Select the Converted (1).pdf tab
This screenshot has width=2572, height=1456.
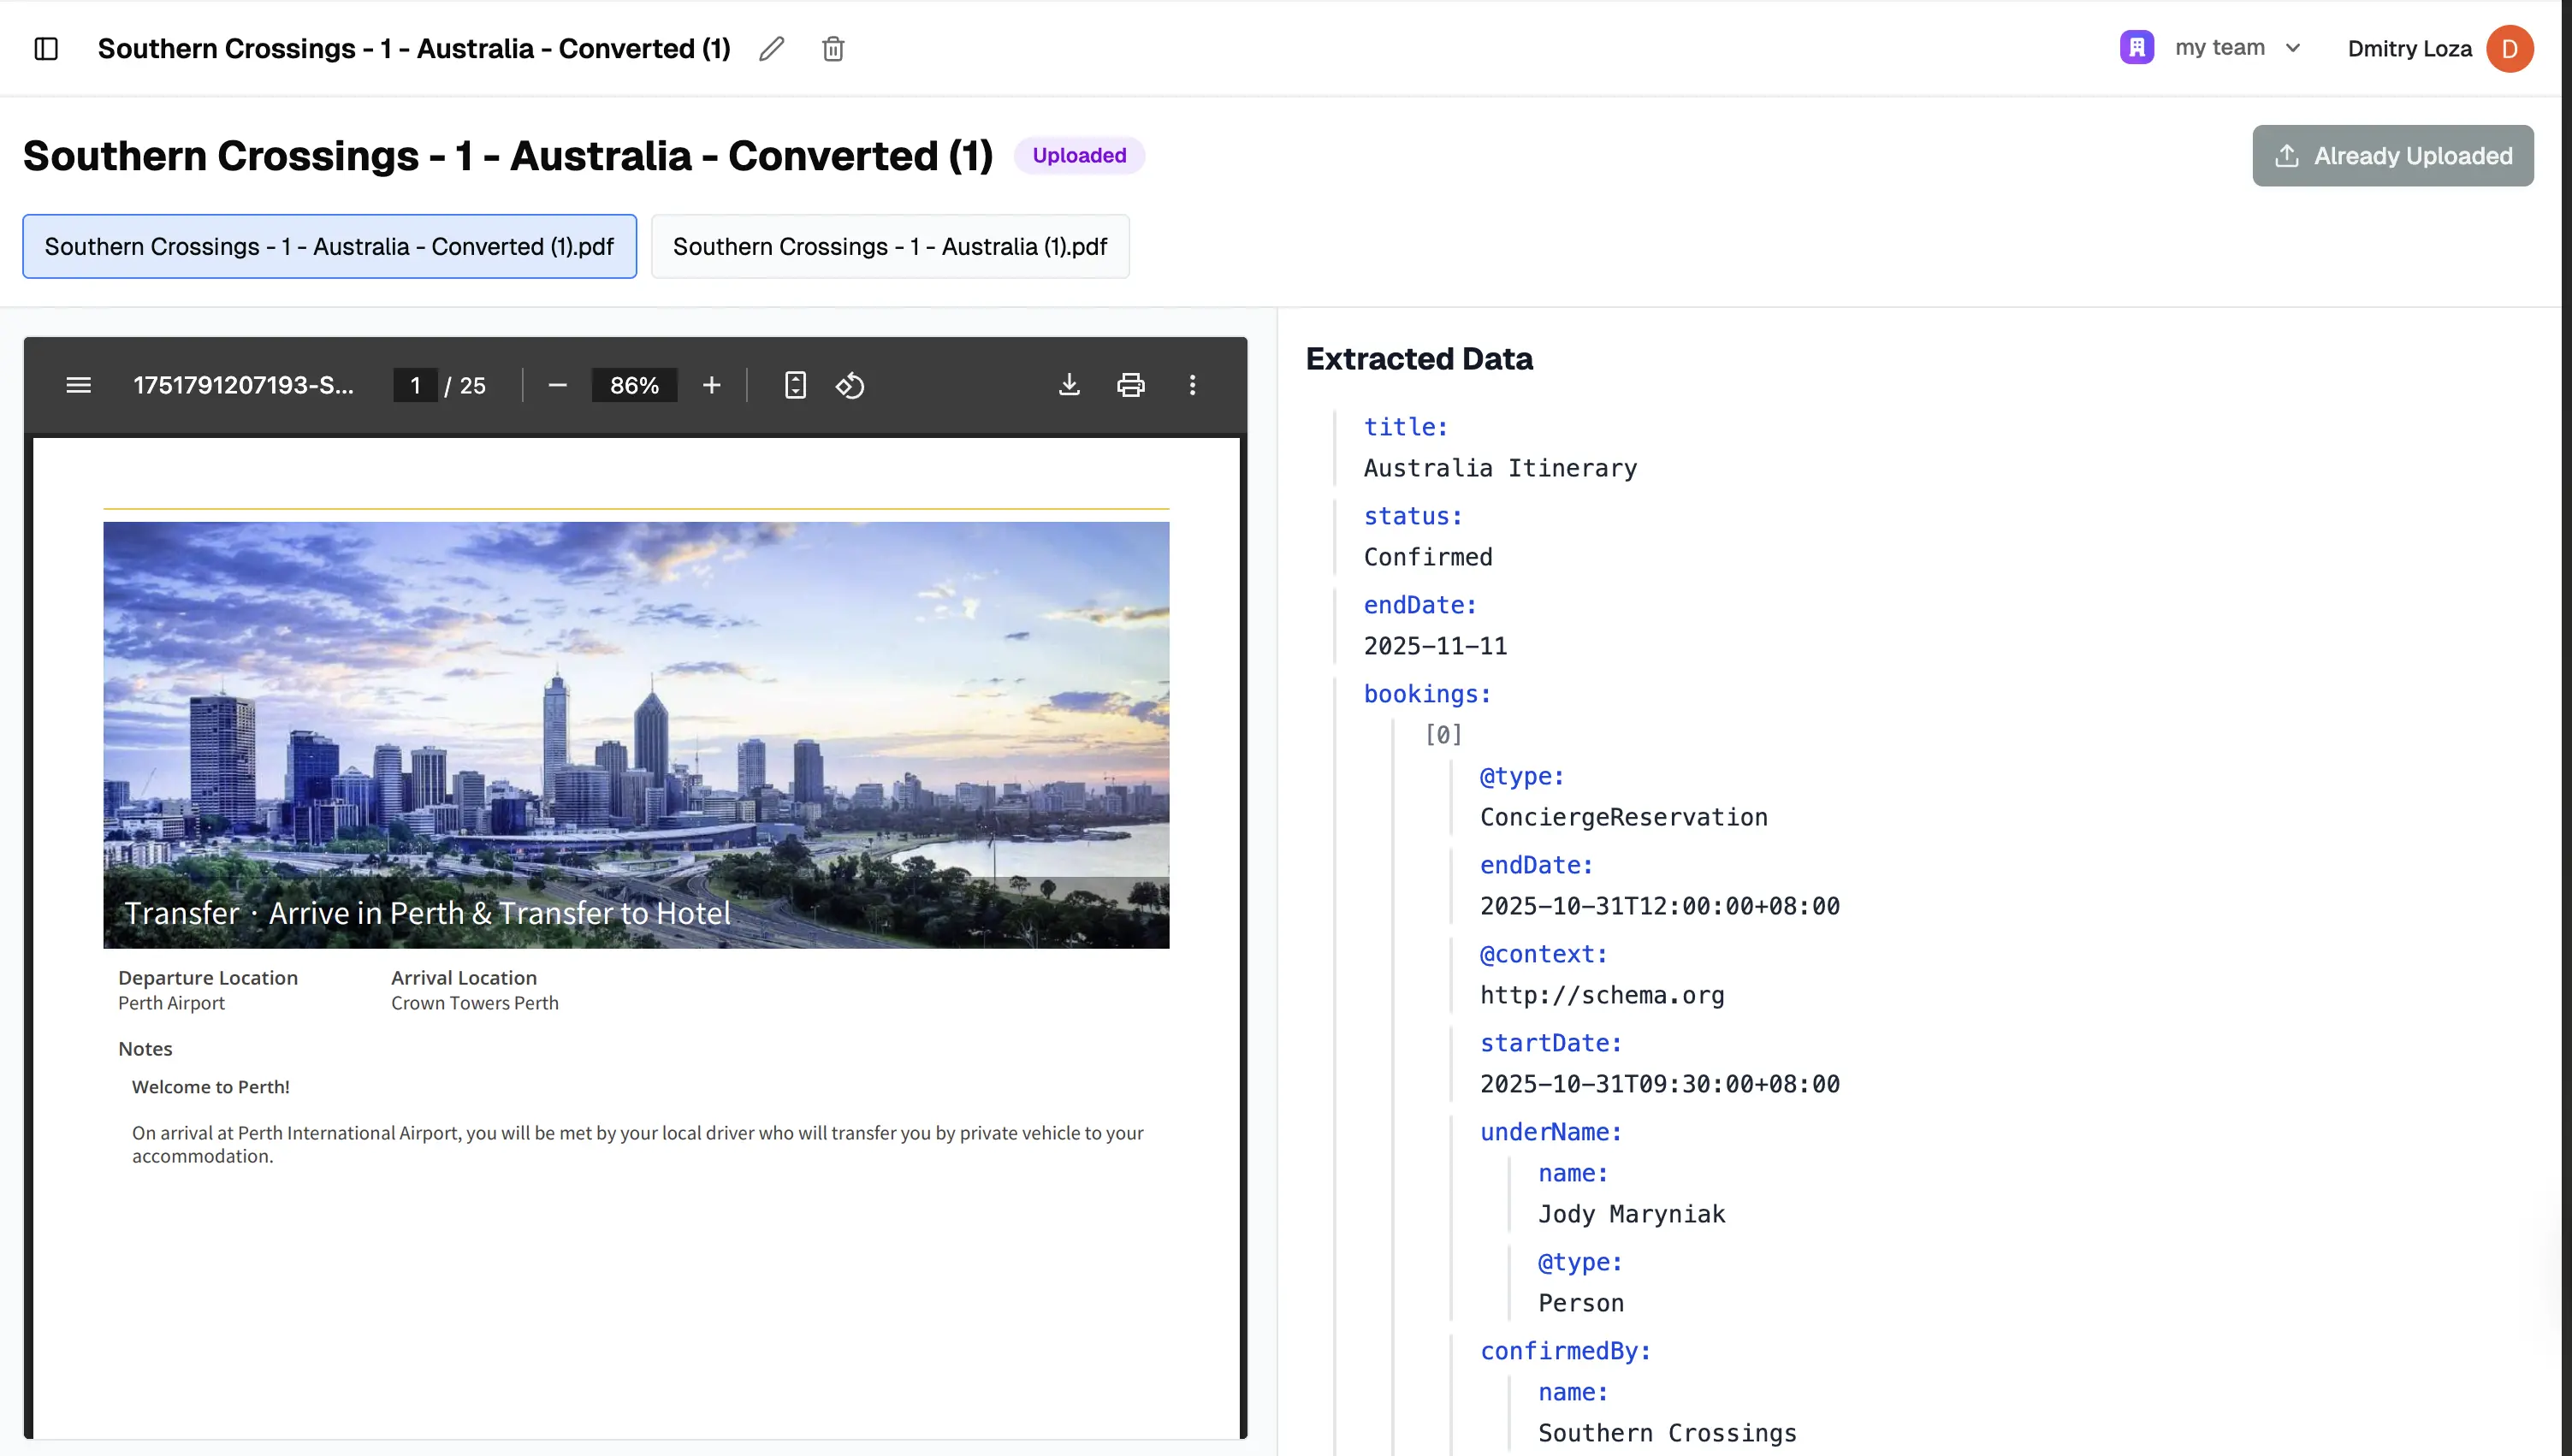click(x=329, y=246)
